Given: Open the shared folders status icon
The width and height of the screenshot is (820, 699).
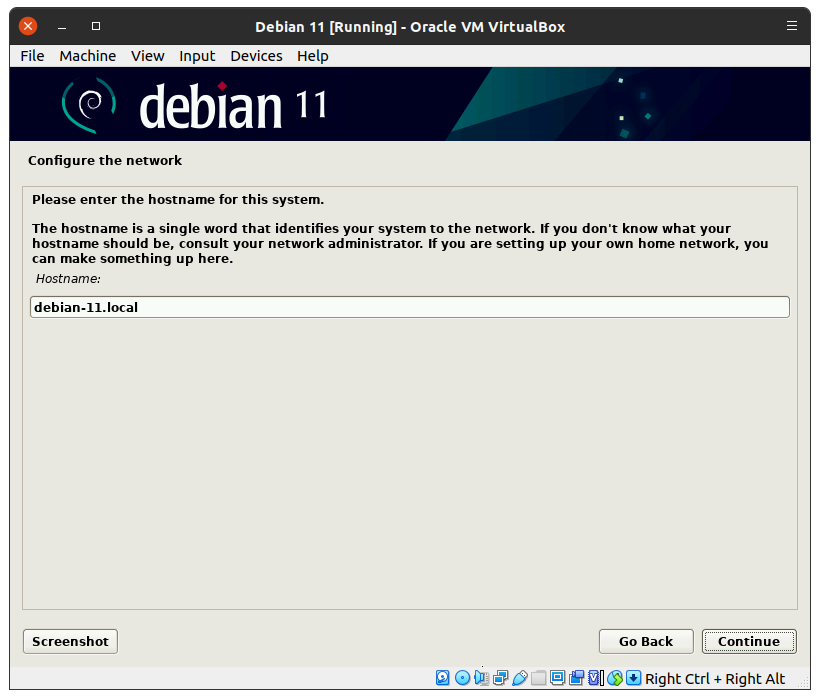Looking at the screenshot, I should 538,679.
